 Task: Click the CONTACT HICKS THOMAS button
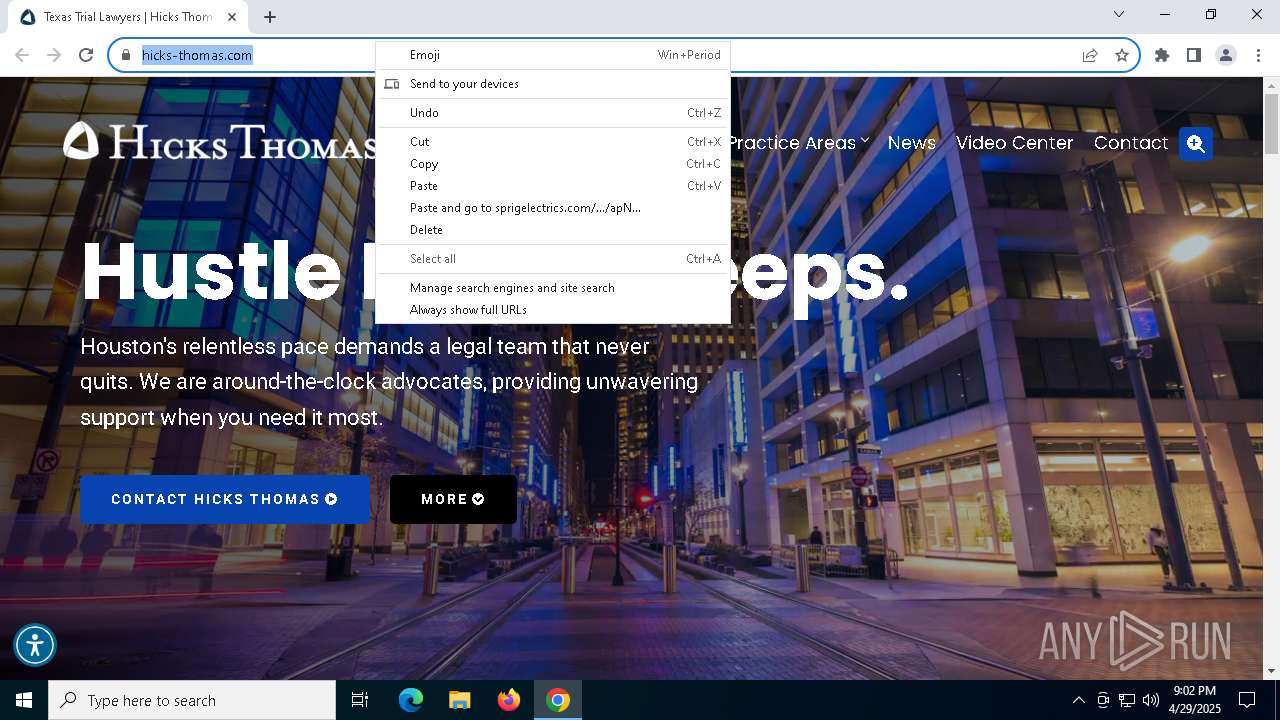pos(225,499)
